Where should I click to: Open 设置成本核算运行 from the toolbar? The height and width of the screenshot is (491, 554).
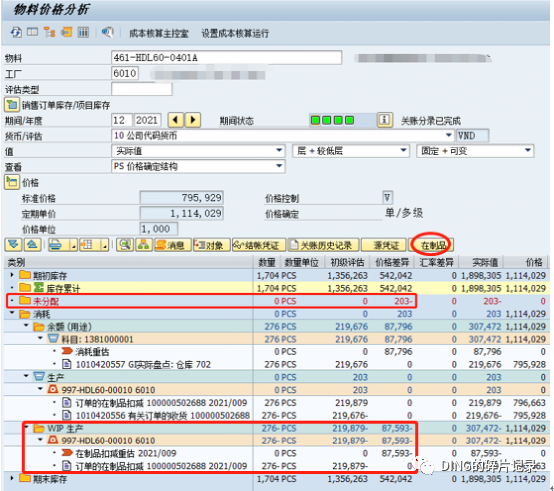pyautogui.click(x=235, y=34)
